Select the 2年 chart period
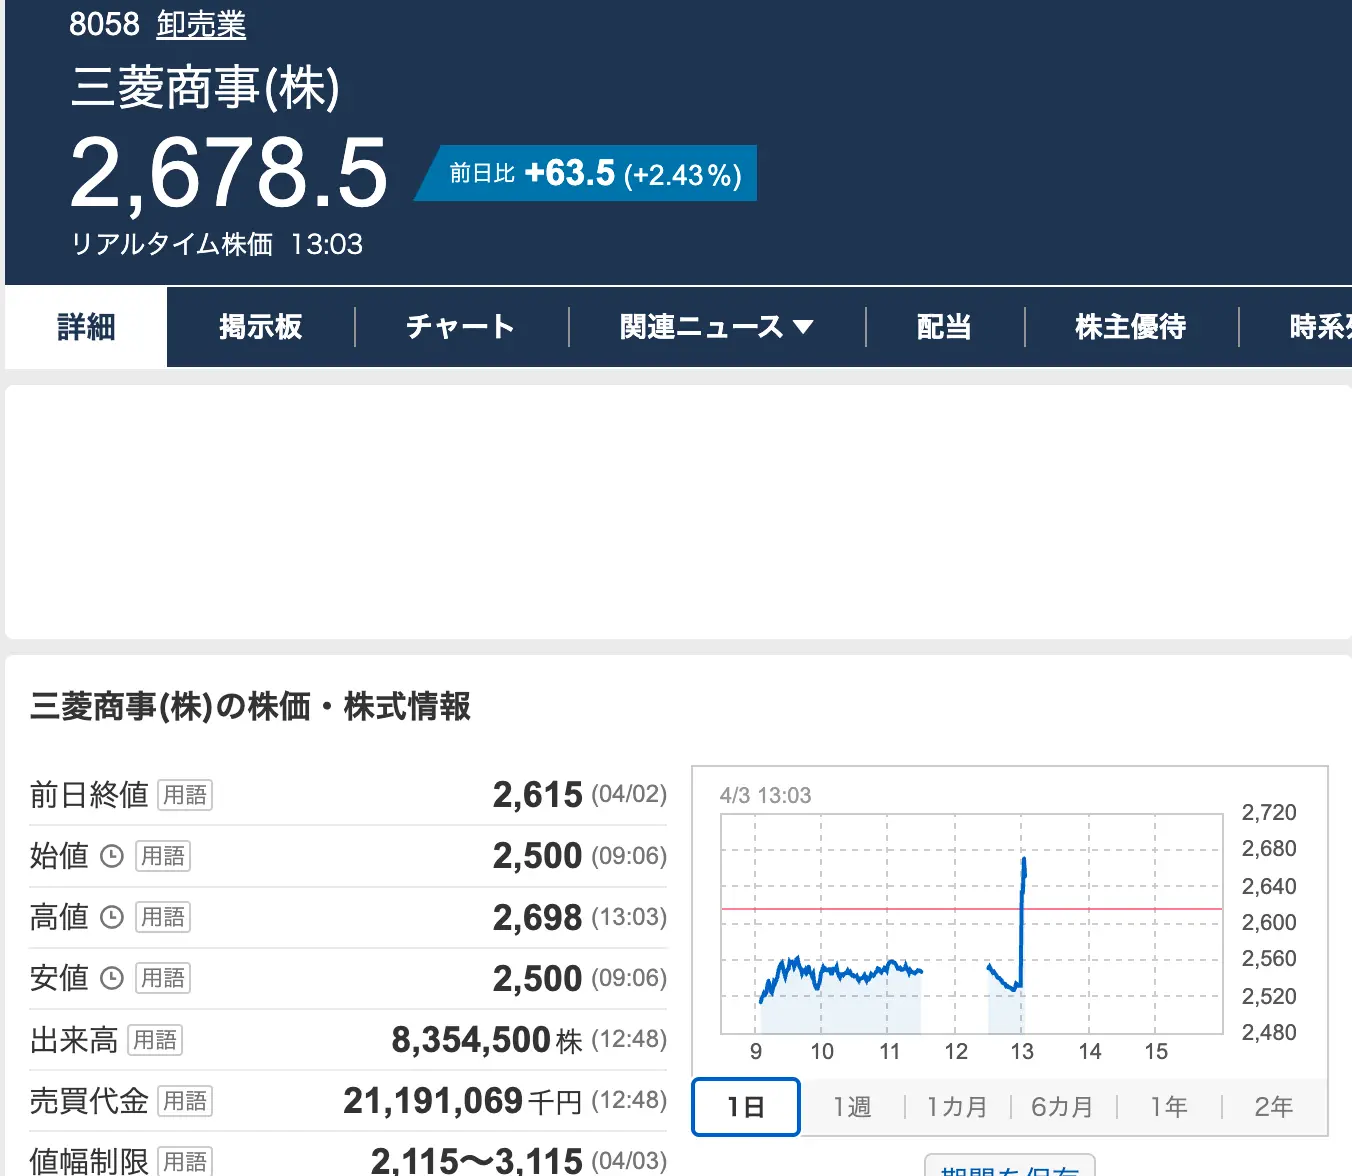Screen dimensions: 1352x1176 pyautogui.click(x=1274, y=1107)
